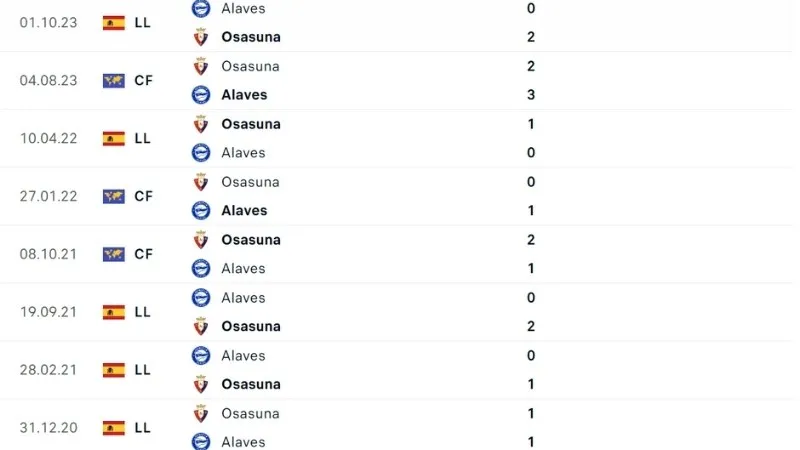Click Alaves's score of 3 on 04.08.23

531,95
